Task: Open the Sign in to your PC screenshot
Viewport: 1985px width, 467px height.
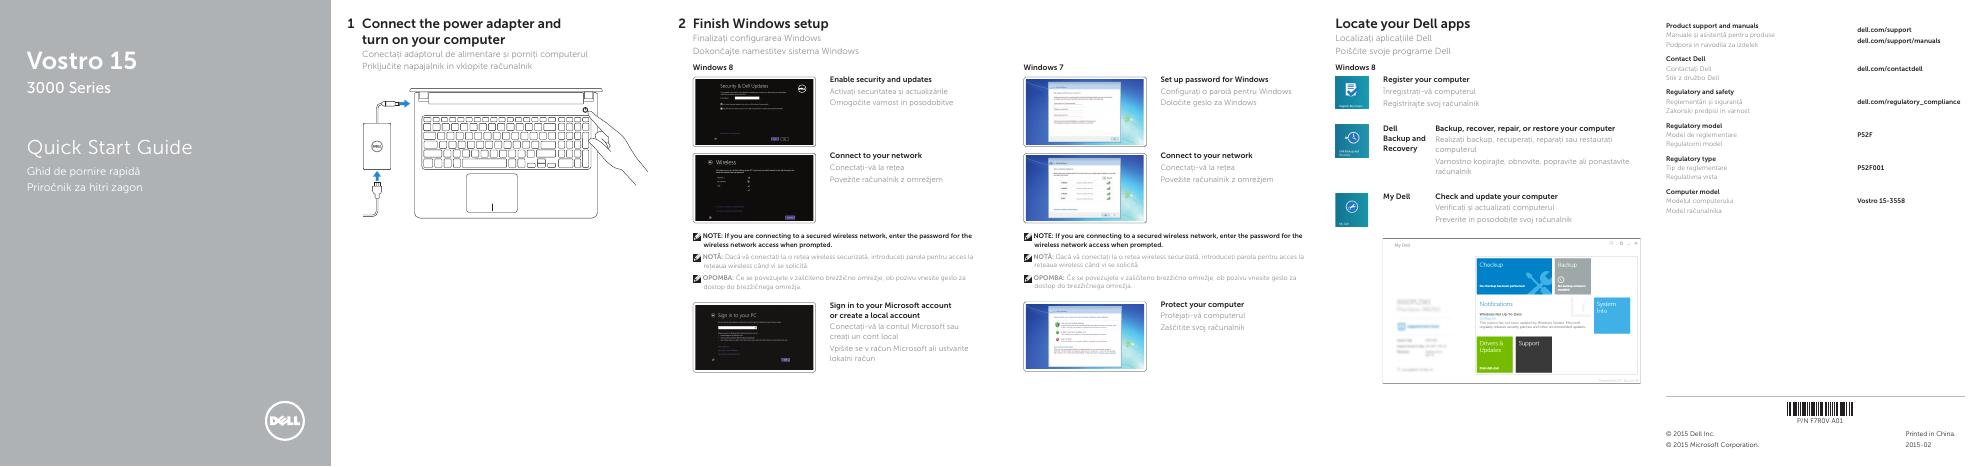Action: (x=754, y=337)
